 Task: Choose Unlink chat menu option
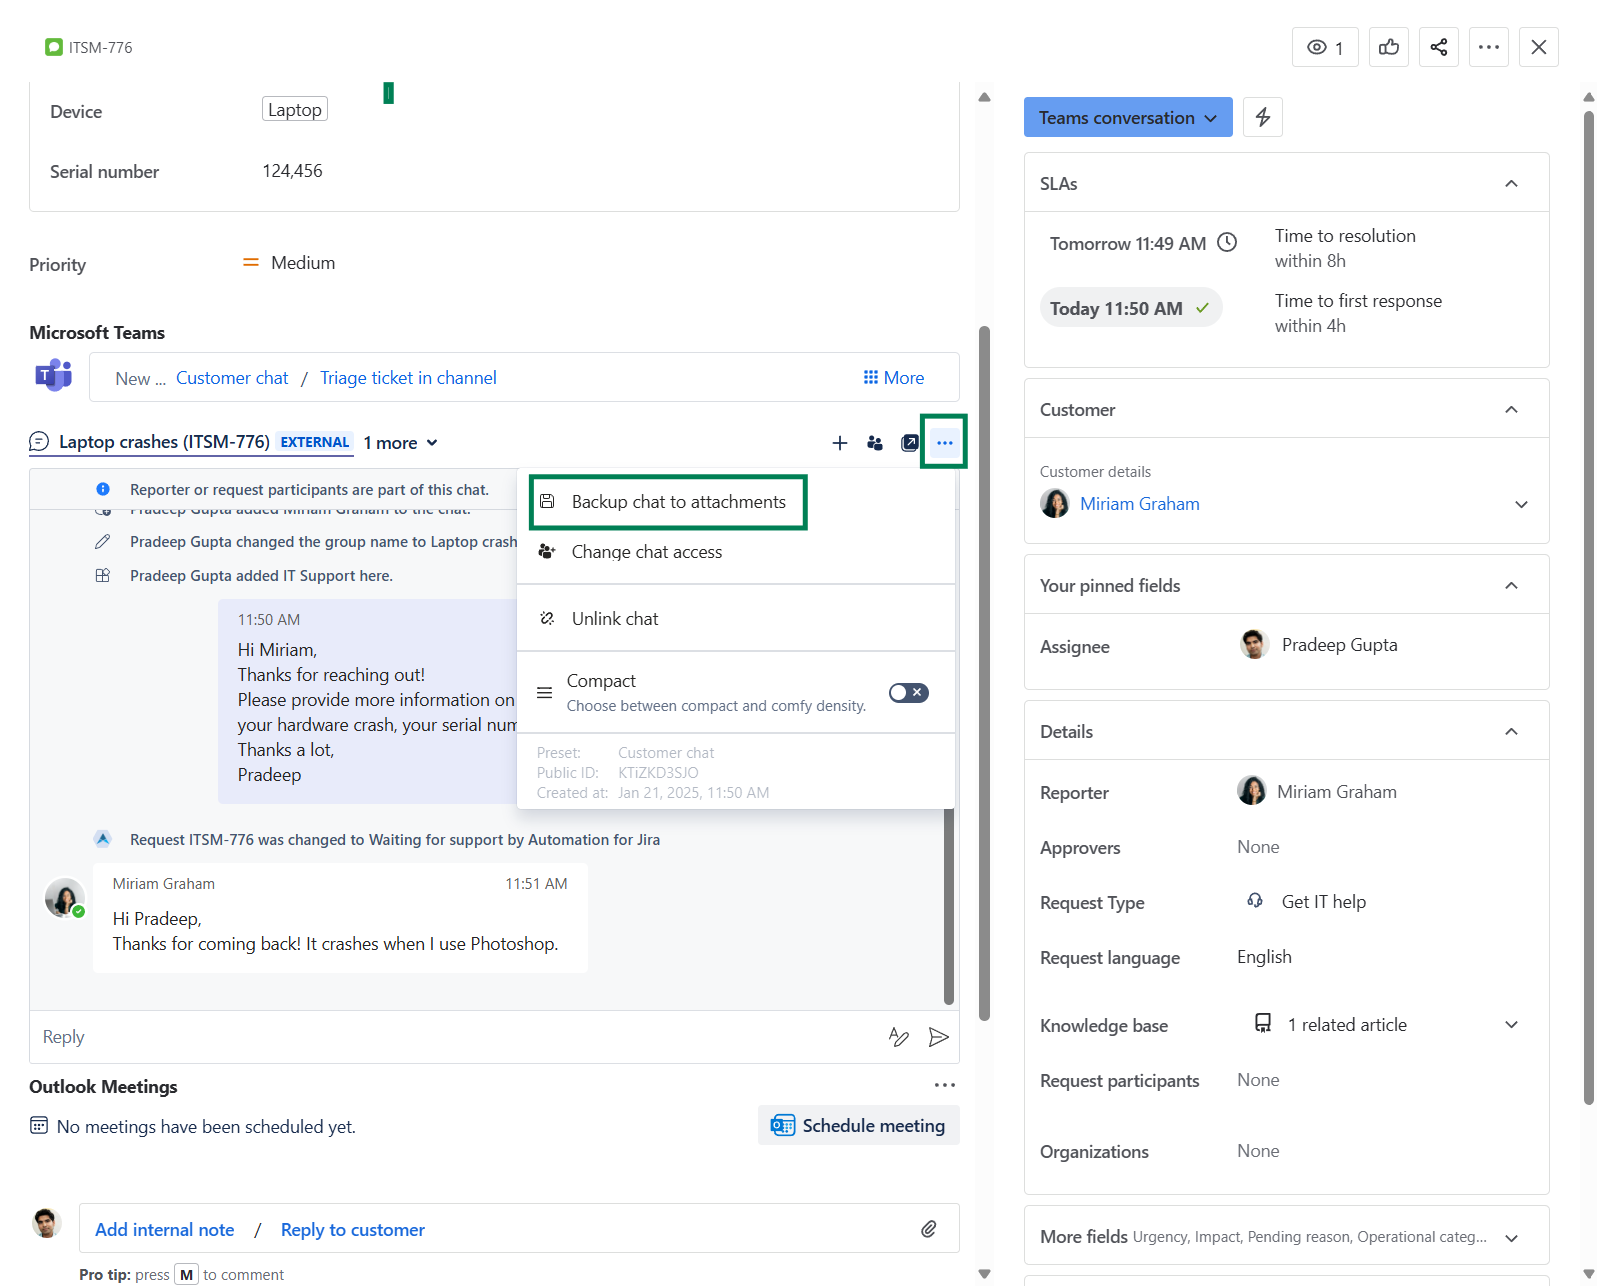pyautogui.click(x=614, y=619)
